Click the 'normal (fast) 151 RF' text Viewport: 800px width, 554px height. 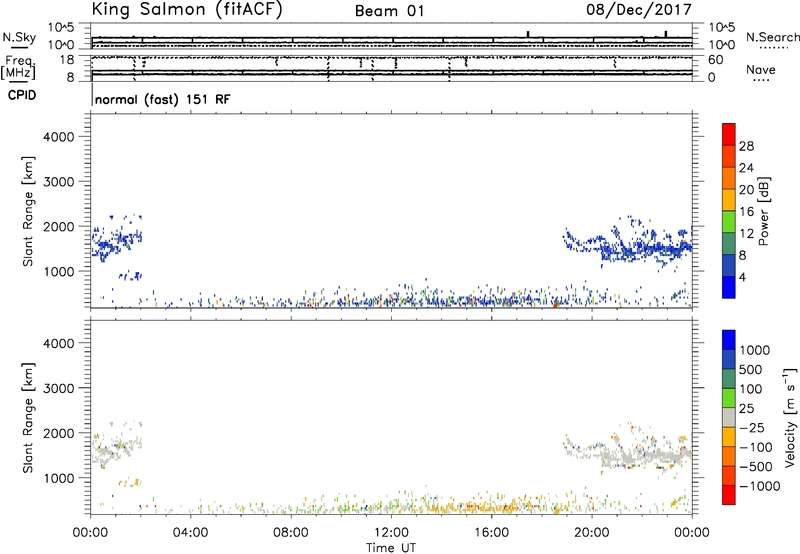coord(162,99)
